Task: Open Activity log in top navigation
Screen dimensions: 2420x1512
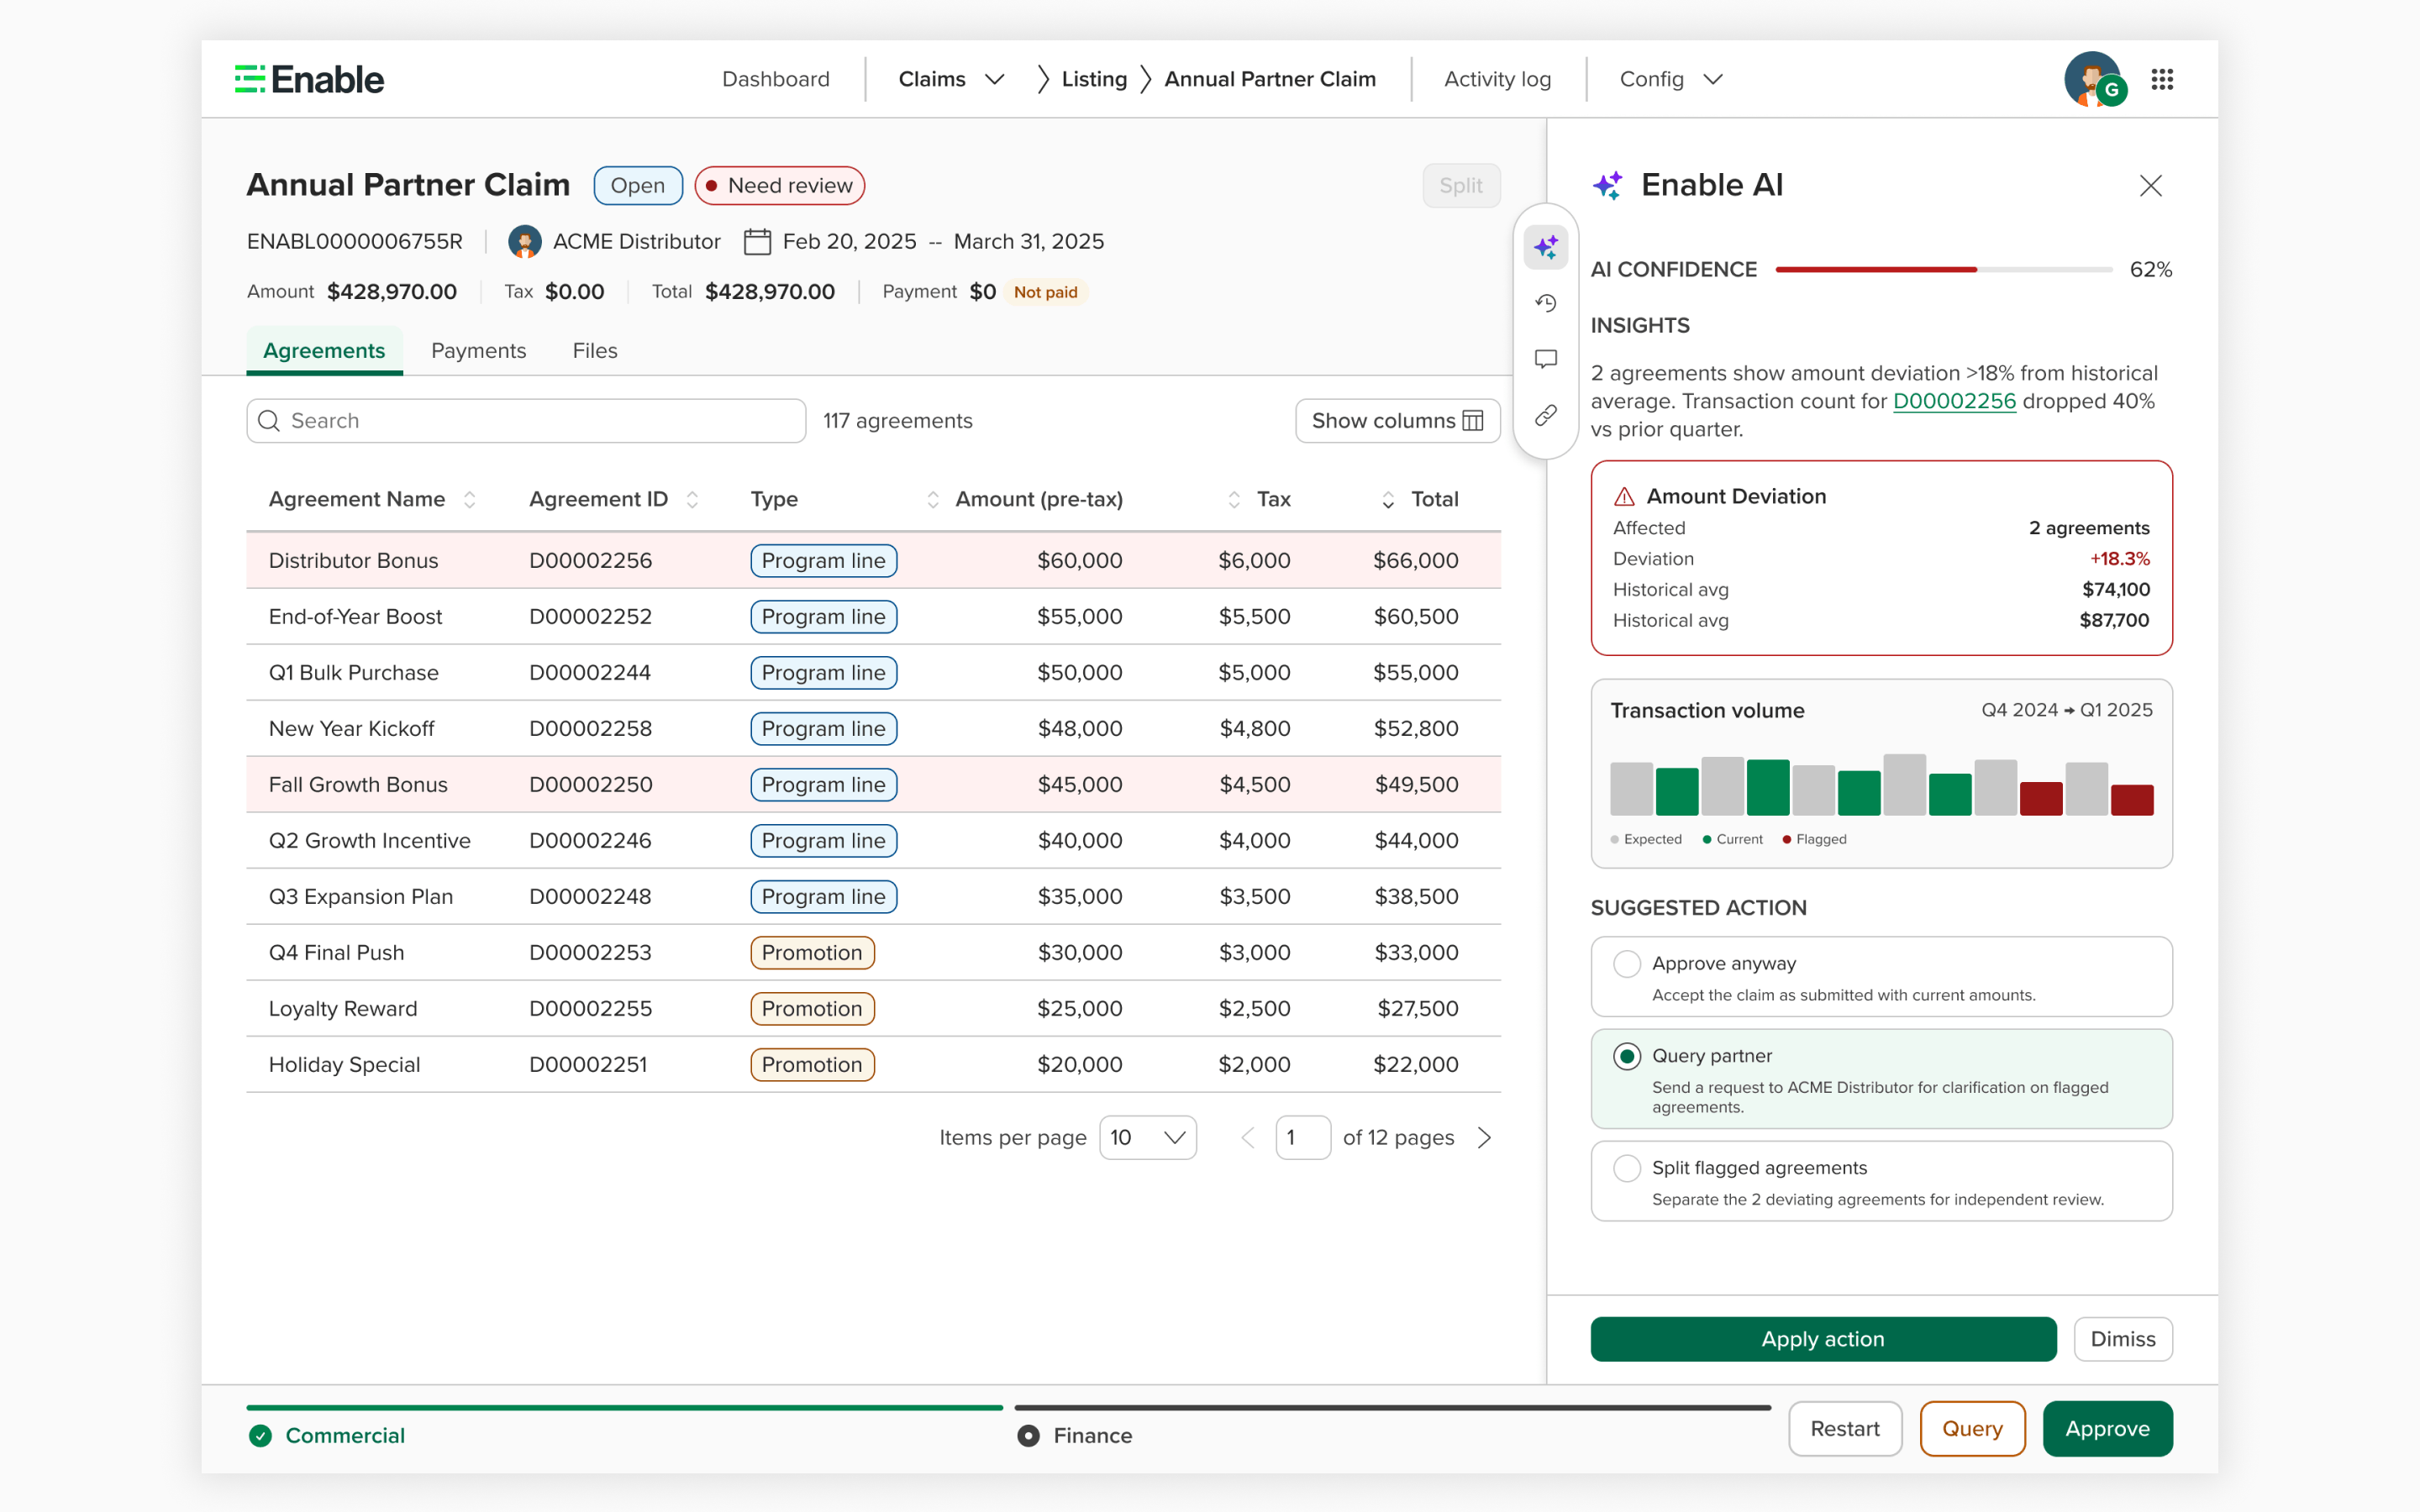Action: [x=1497, y=79]
